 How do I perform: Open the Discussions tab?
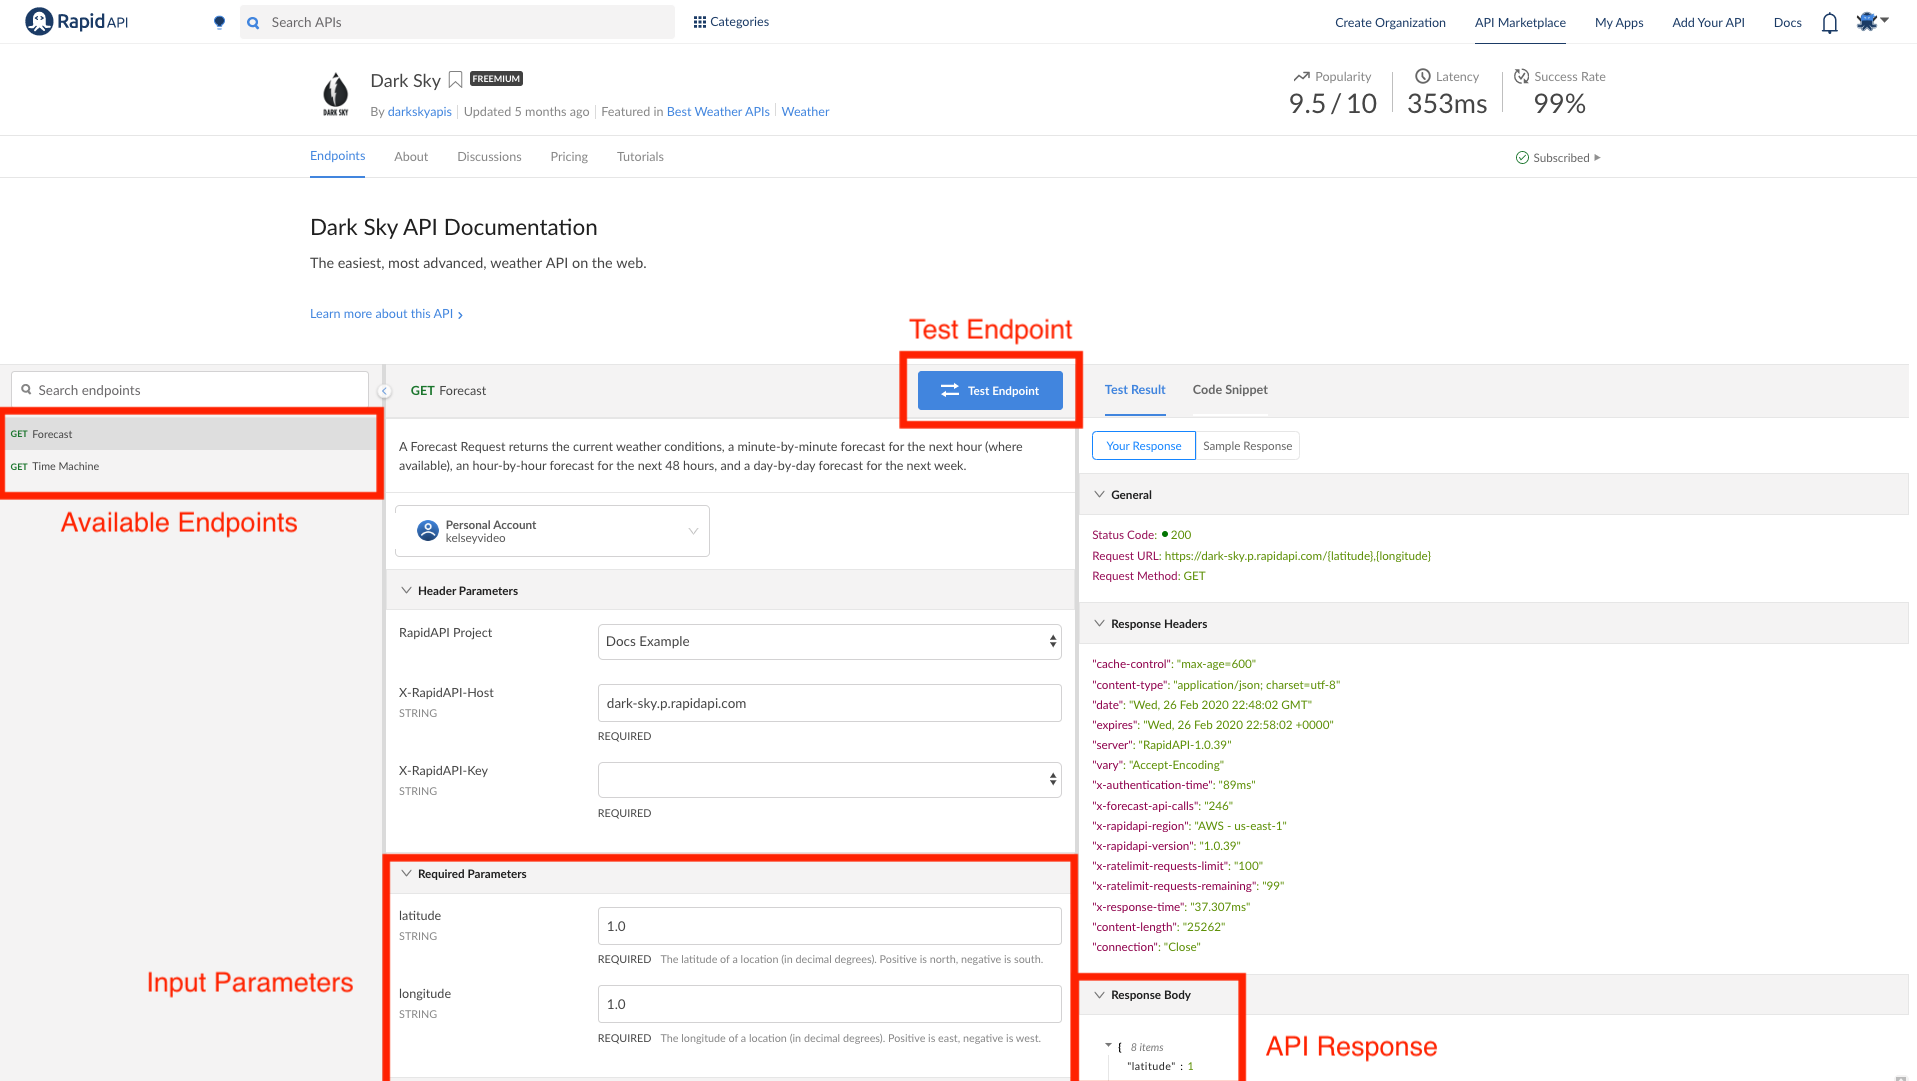489,157
